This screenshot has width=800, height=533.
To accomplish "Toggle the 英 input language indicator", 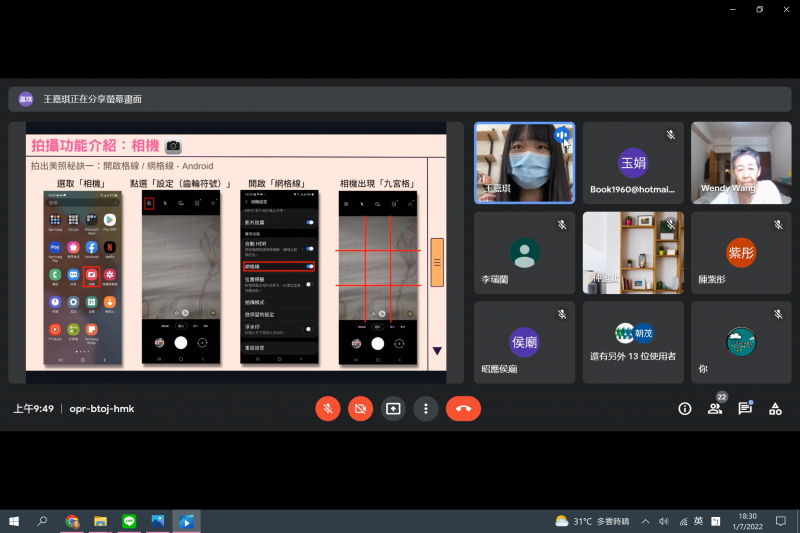I will tap(698, 521).
